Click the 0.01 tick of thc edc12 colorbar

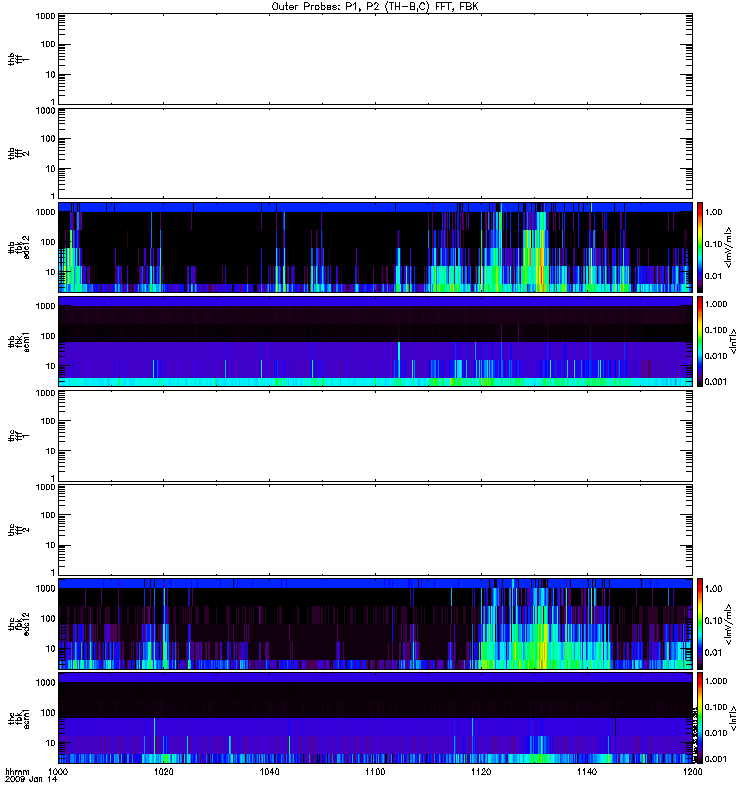(x=714, y=653)
